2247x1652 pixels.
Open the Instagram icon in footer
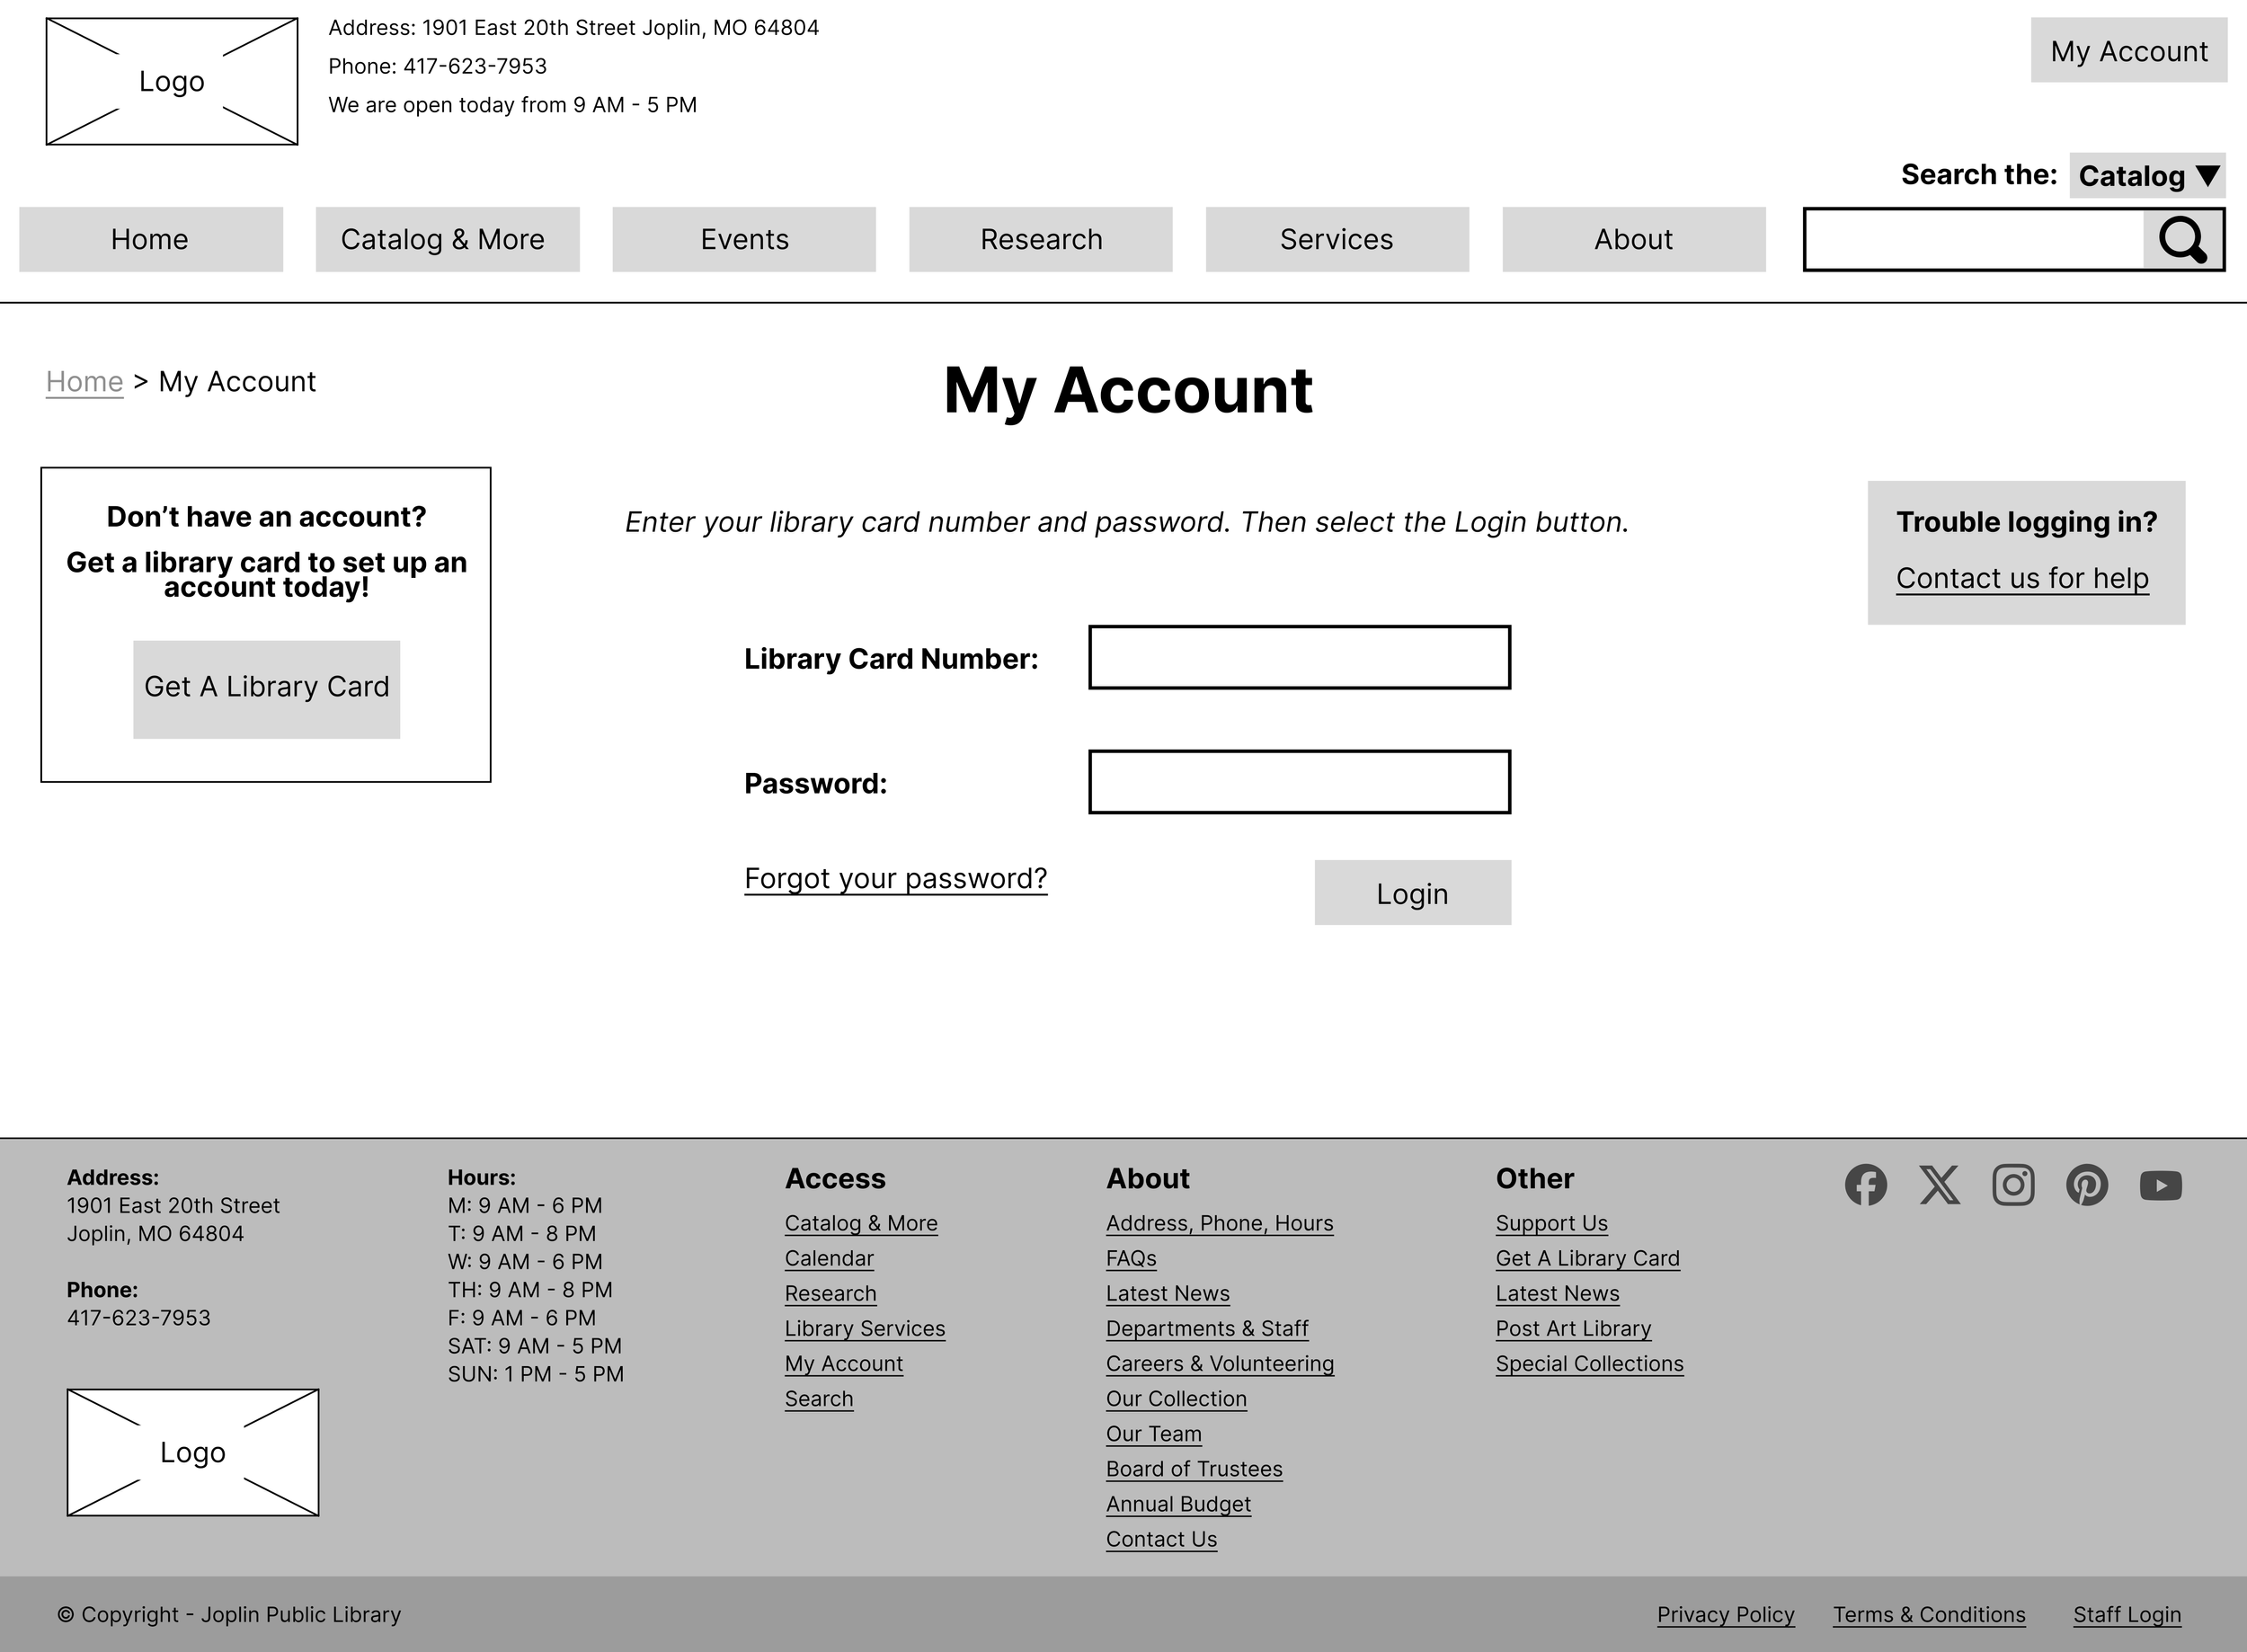coord(2013,1185)
